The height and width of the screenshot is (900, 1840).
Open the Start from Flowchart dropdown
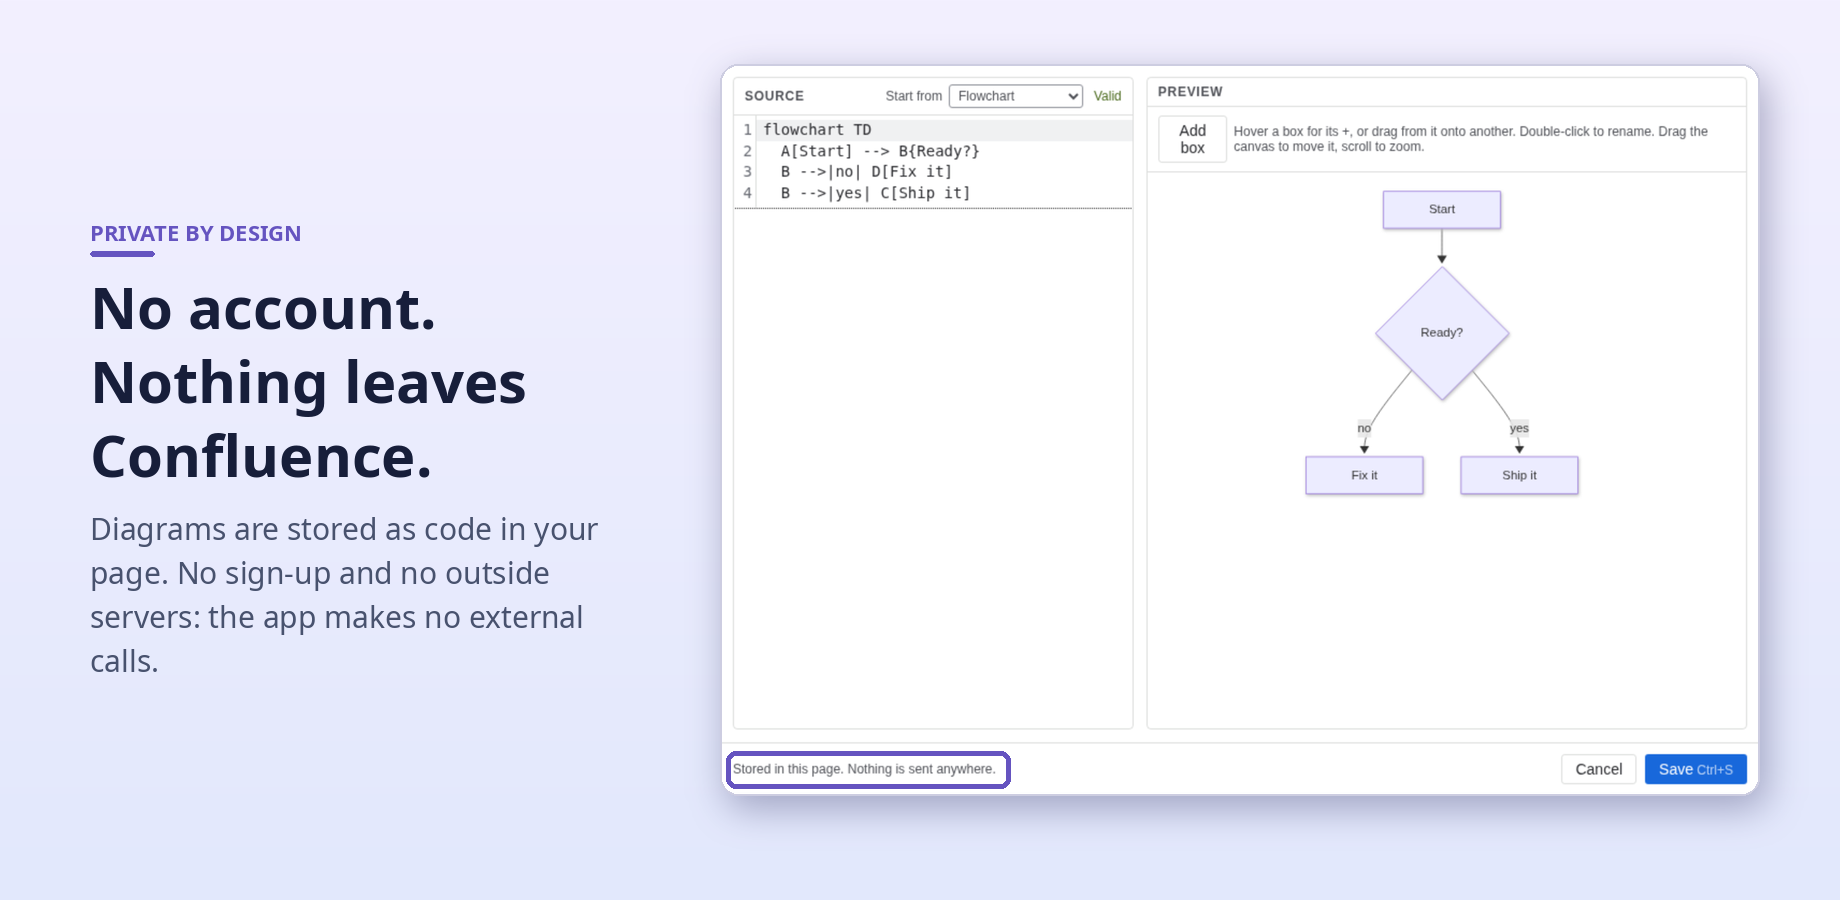[x=1015, y=96]
